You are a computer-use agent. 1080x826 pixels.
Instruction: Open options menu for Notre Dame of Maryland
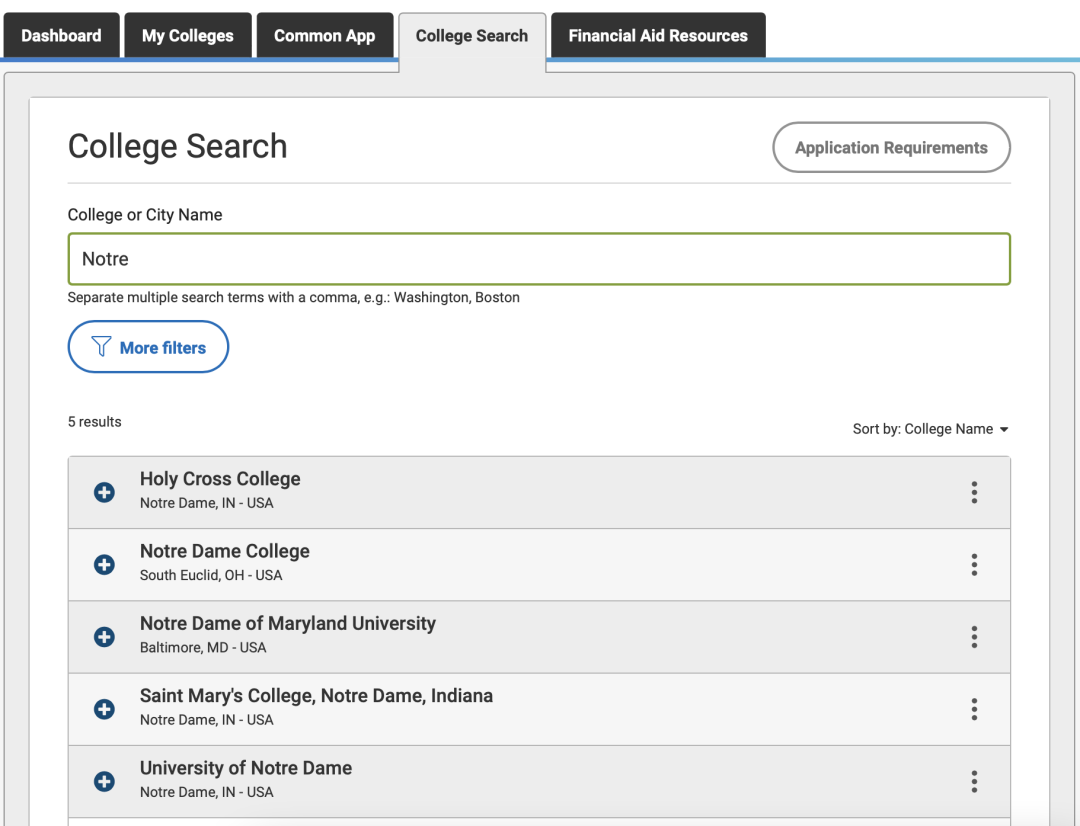coord(973,637)
